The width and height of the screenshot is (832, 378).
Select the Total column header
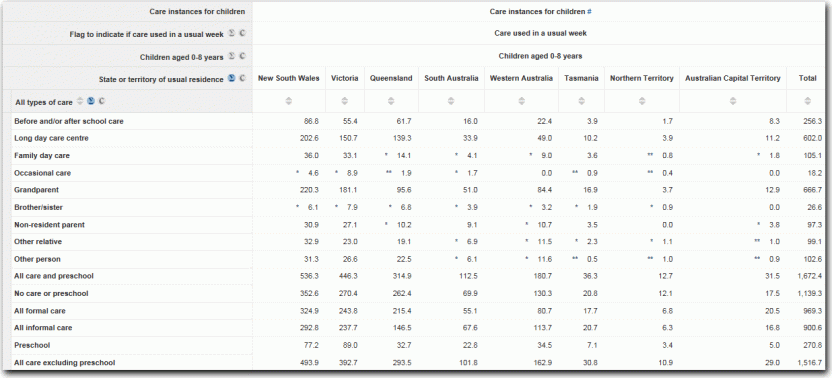click(808, 78)
